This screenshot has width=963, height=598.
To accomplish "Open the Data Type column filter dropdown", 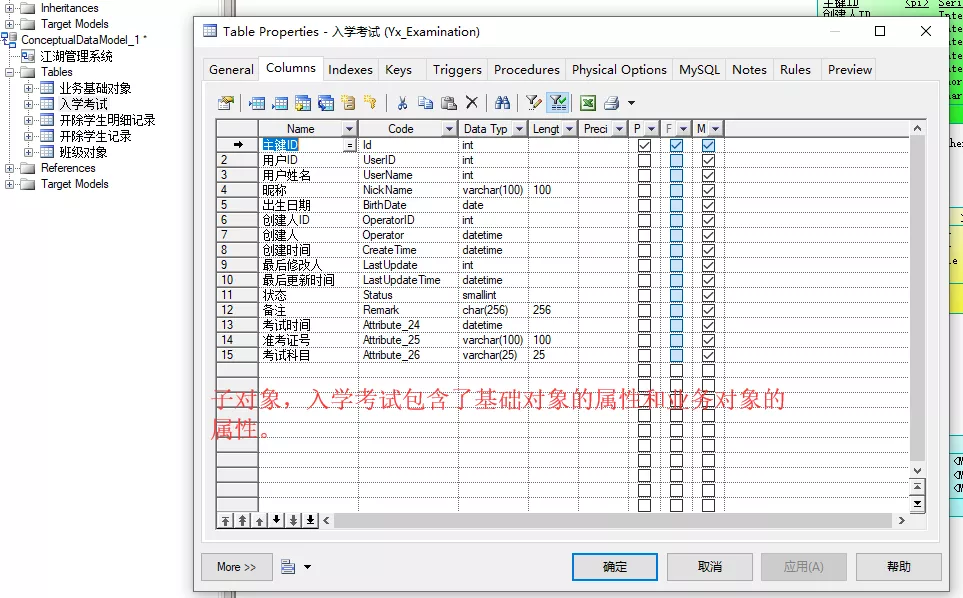I will [520, 129].
